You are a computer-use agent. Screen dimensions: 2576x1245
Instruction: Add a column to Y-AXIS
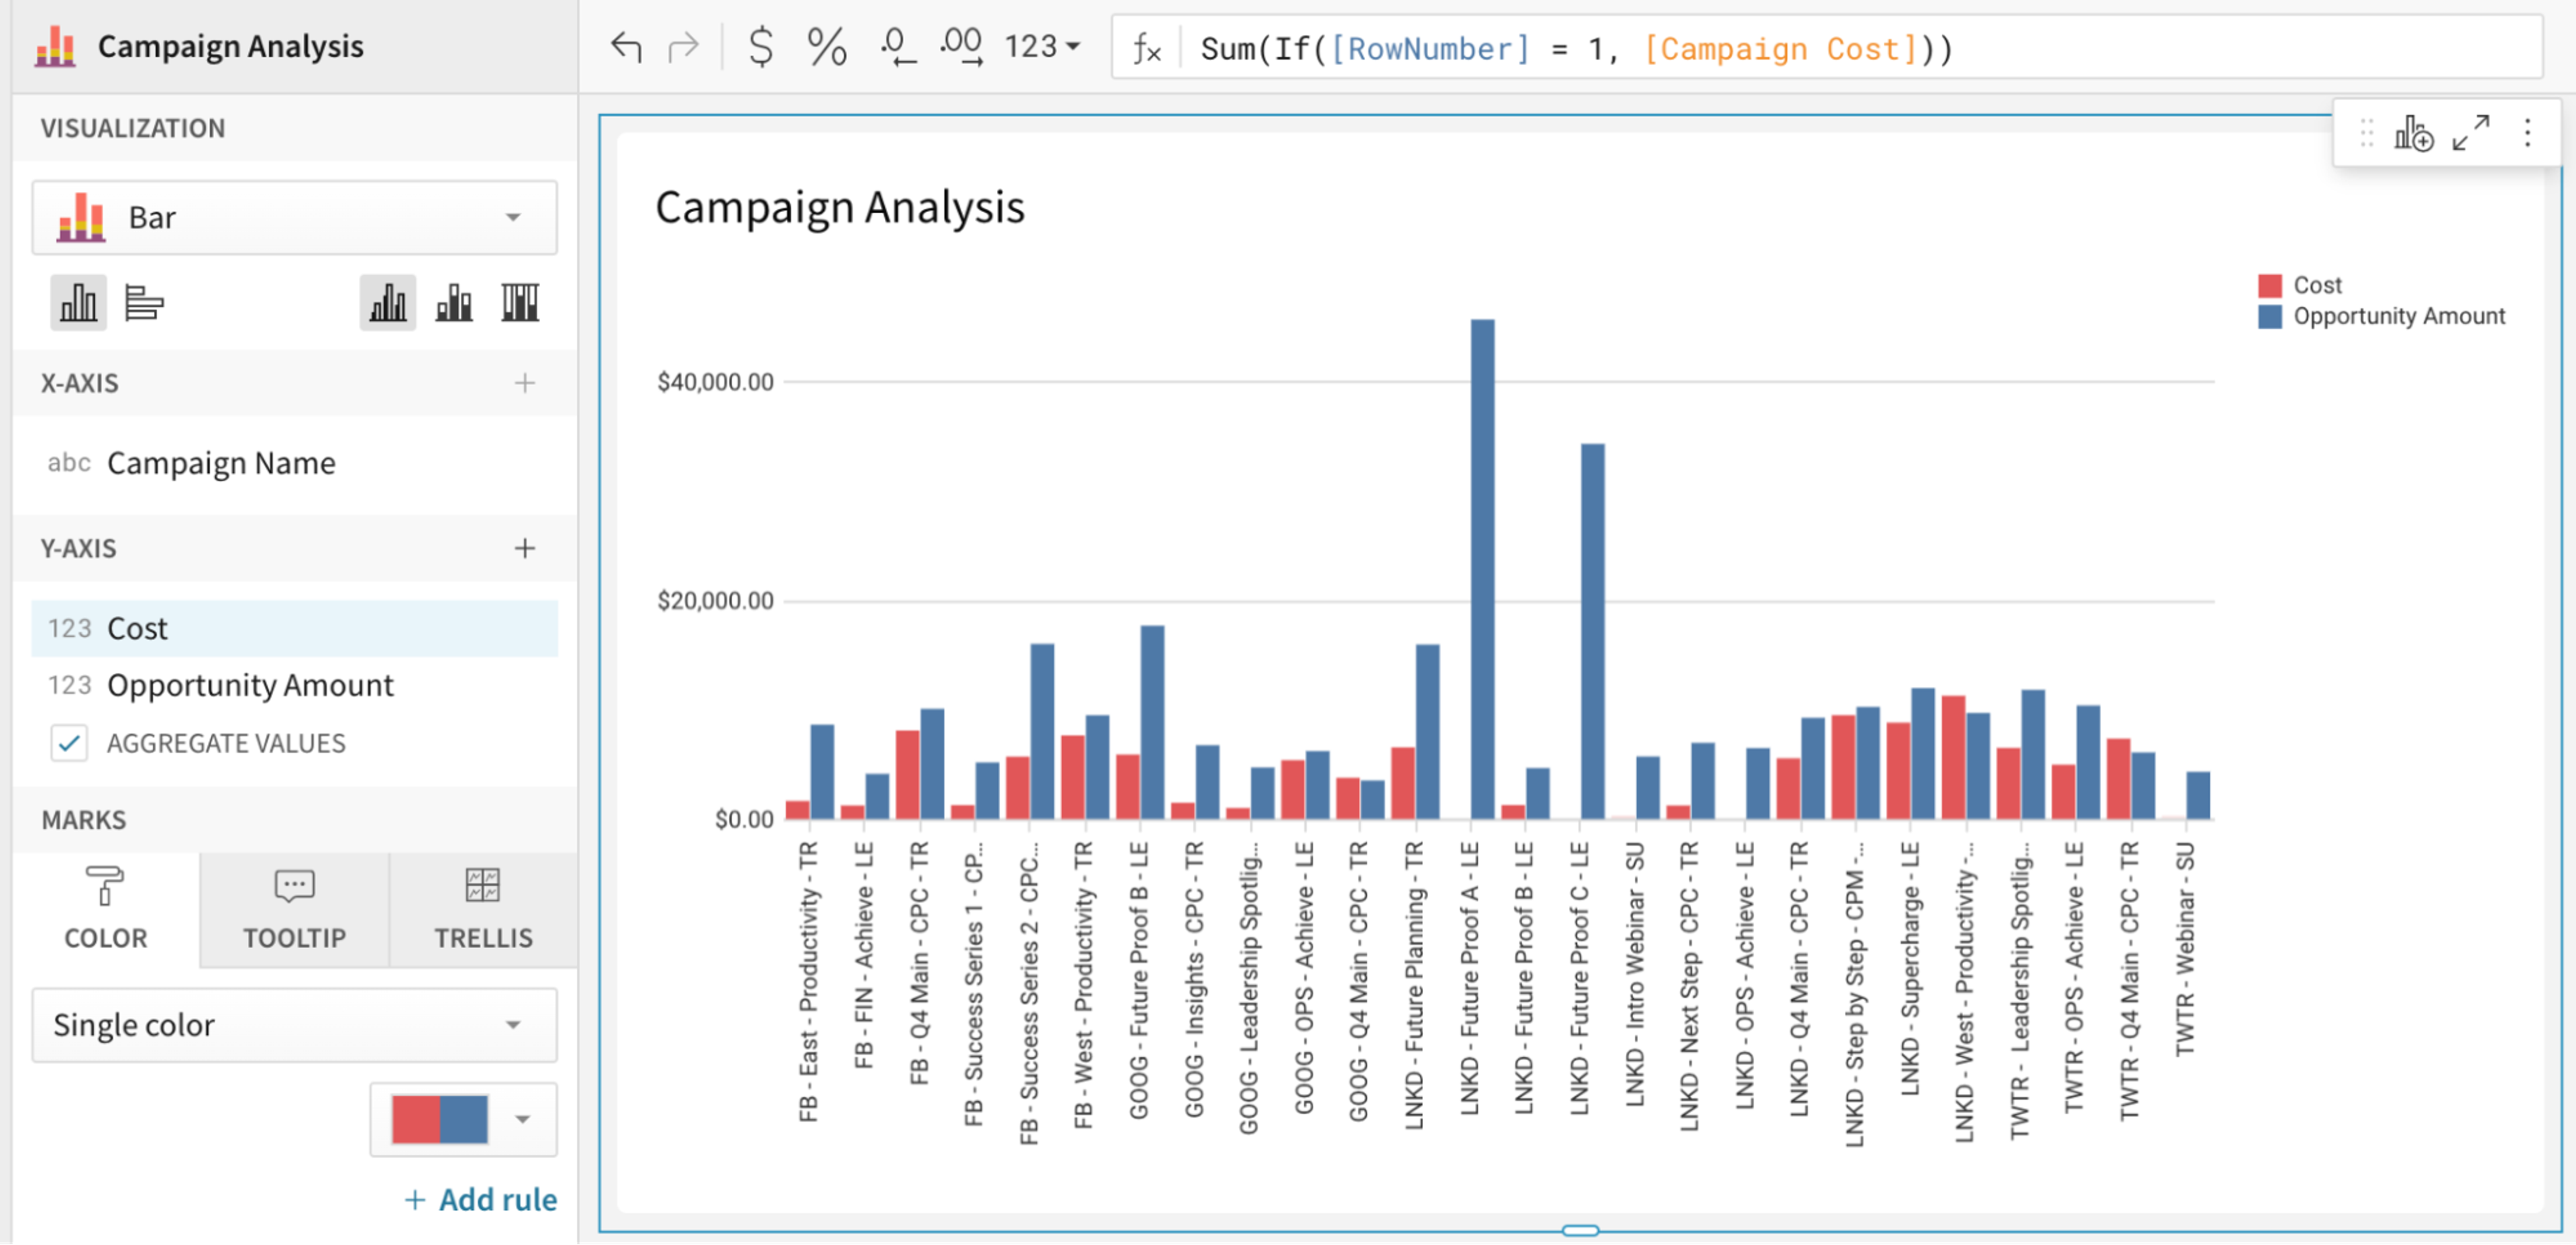pyautogui.click(x=525, y=548)
